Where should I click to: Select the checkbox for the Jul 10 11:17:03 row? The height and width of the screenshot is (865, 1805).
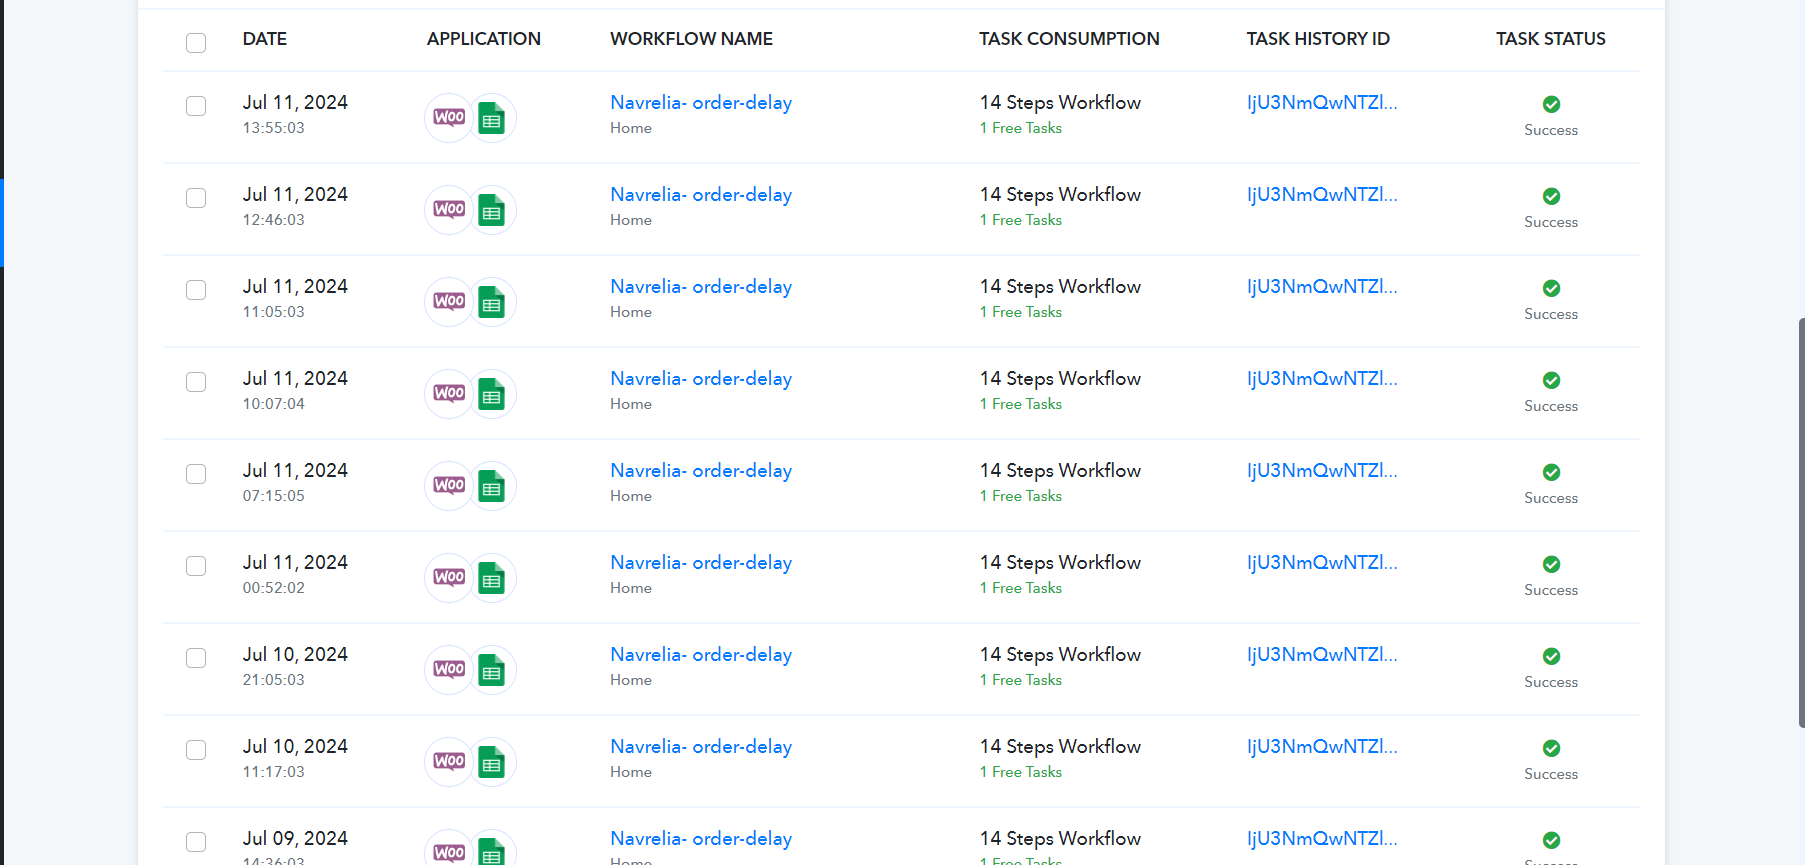pos(196,750)
